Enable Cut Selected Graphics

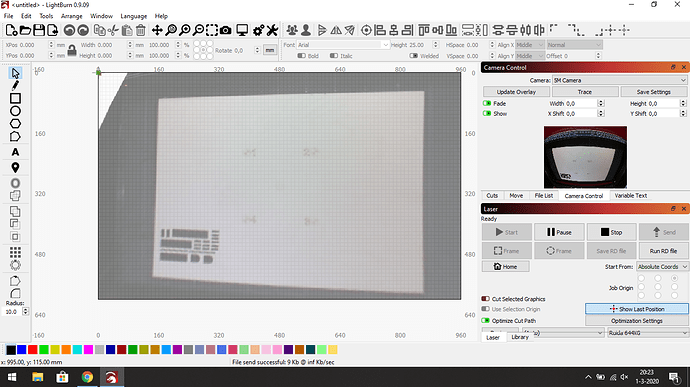pyautogui.click(x=485, y=299)
